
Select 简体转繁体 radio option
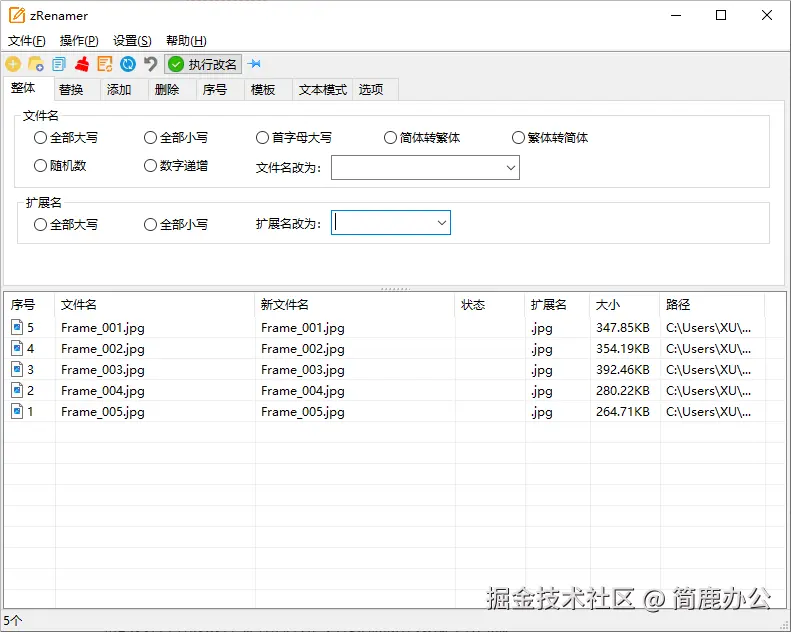(x=390, y=138)
